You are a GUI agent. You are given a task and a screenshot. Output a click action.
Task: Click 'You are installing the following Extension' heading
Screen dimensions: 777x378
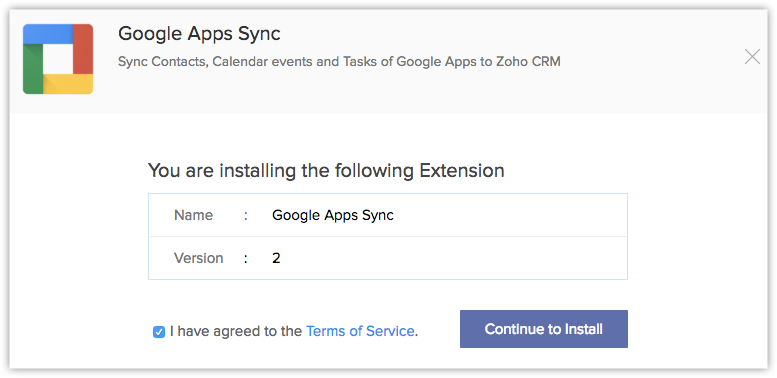pos(326,170)
